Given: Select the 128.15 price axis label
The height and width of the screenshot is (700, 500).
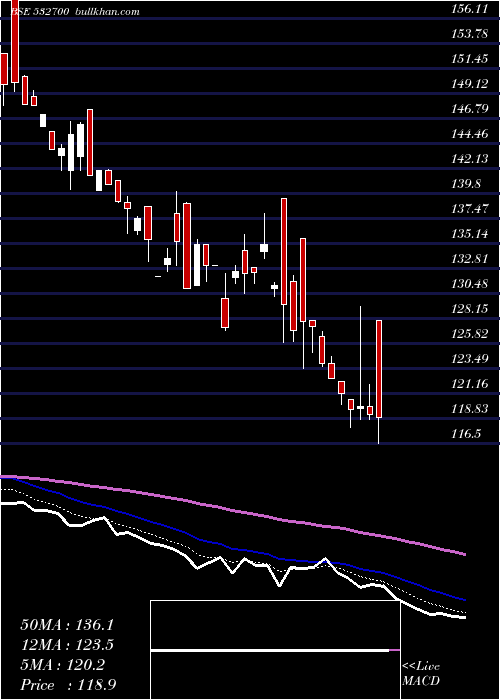Looking at the screenshot, I should [470, 309].
